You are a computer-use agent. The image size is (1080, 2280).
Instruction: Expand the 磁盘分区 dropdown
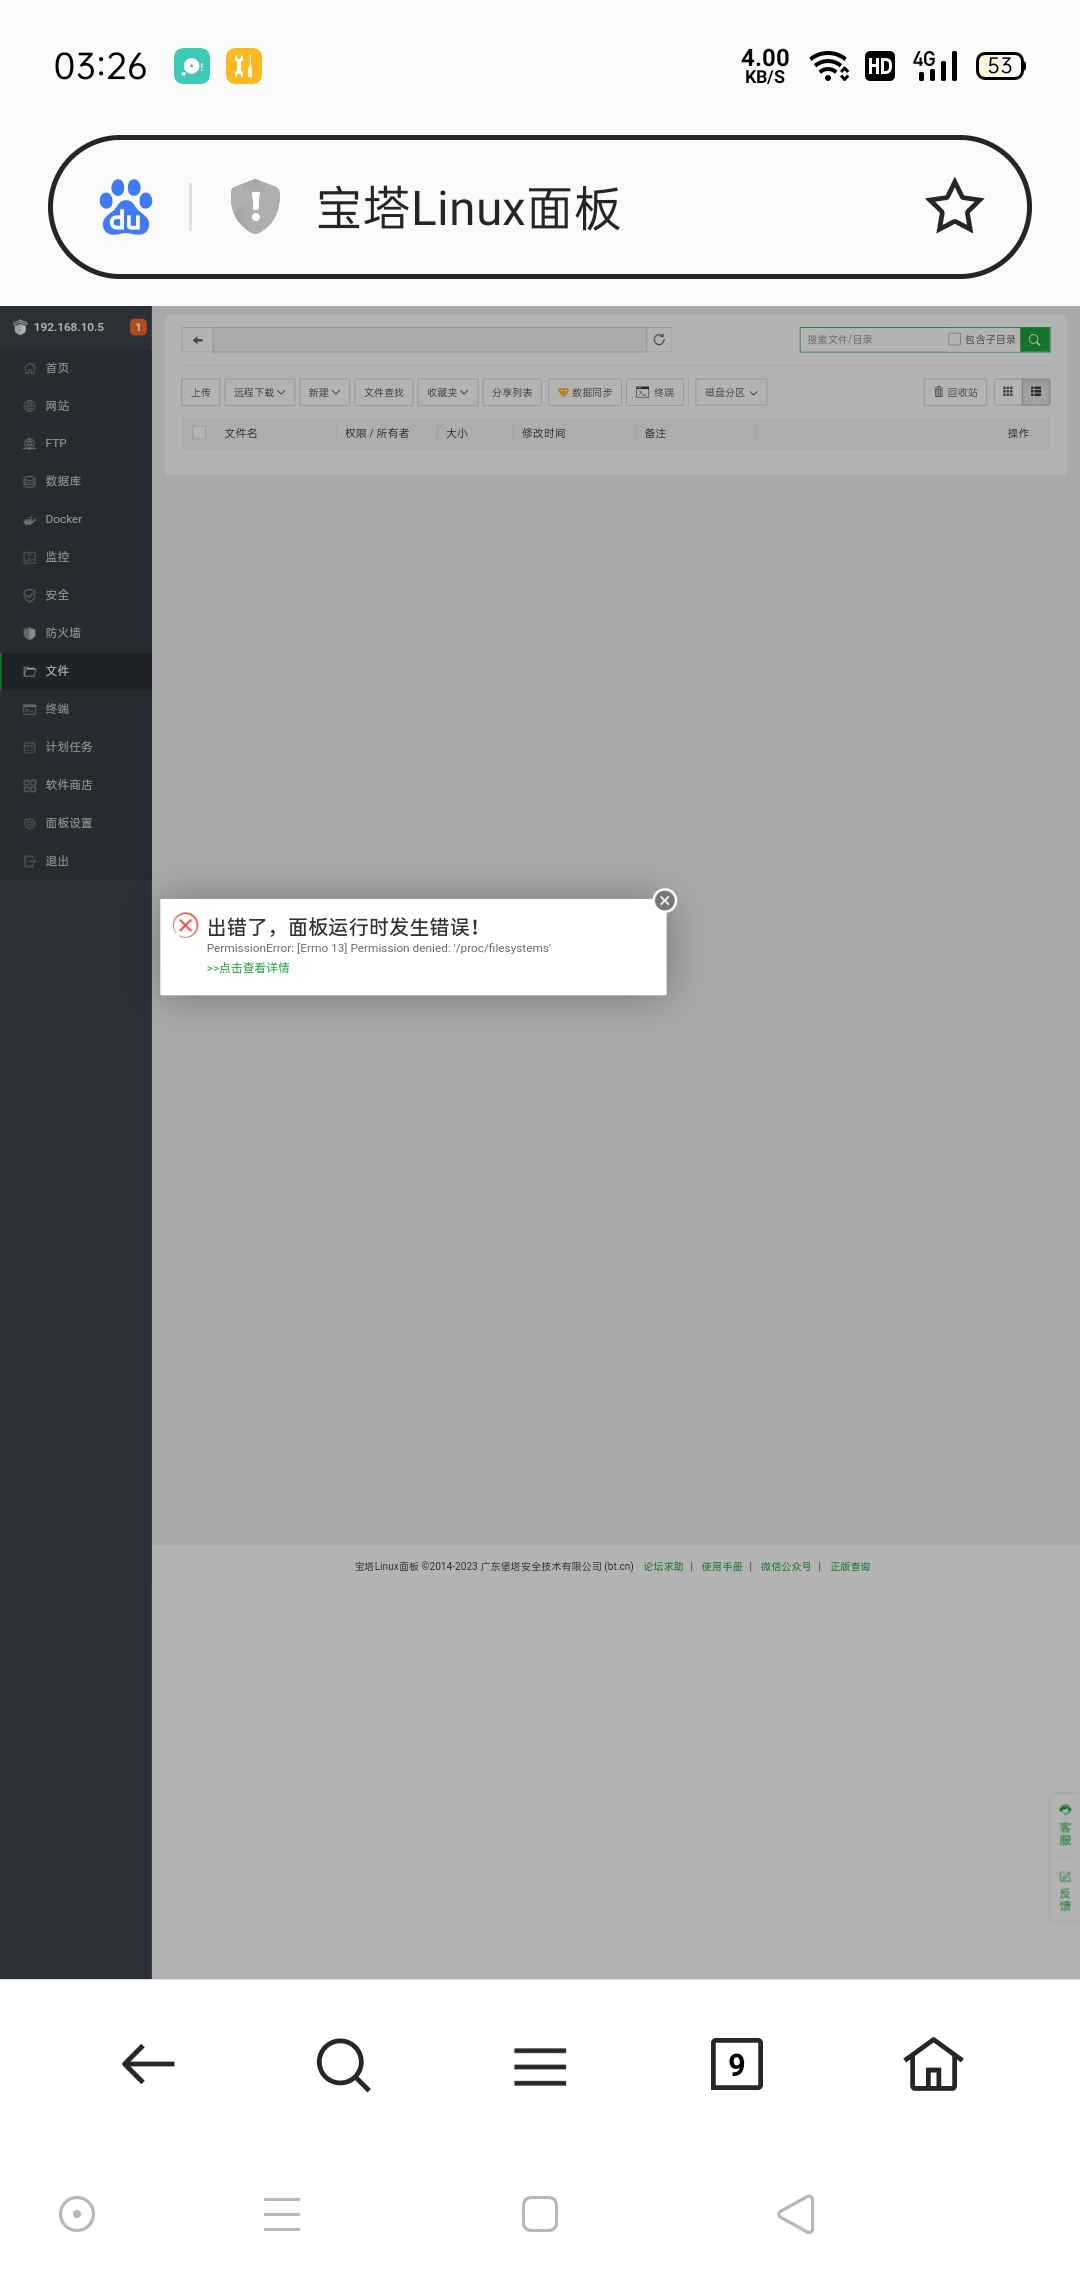tap(731, 392)
